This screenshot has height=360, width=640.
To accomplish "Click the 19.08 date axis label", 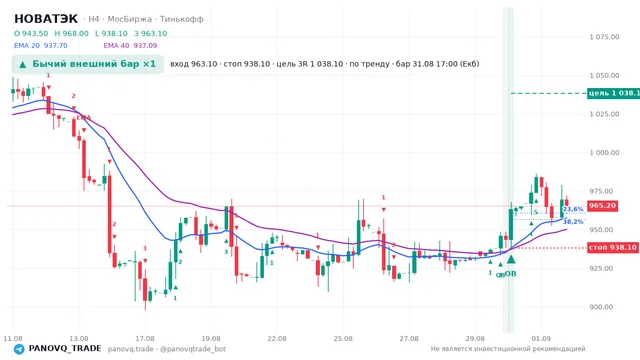I will click(211, 339).
